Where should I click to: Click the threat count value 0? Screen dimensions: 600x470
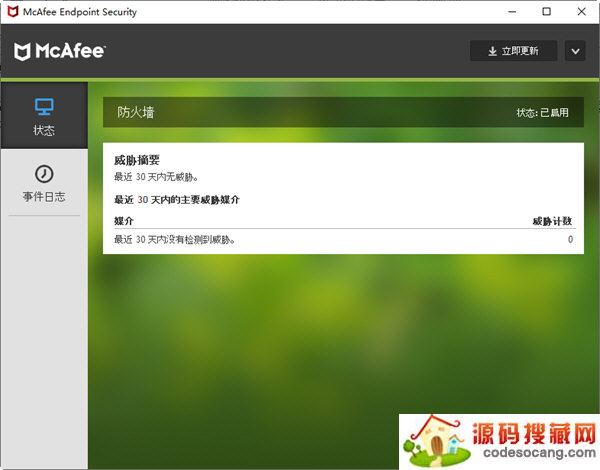coord(570,240)
